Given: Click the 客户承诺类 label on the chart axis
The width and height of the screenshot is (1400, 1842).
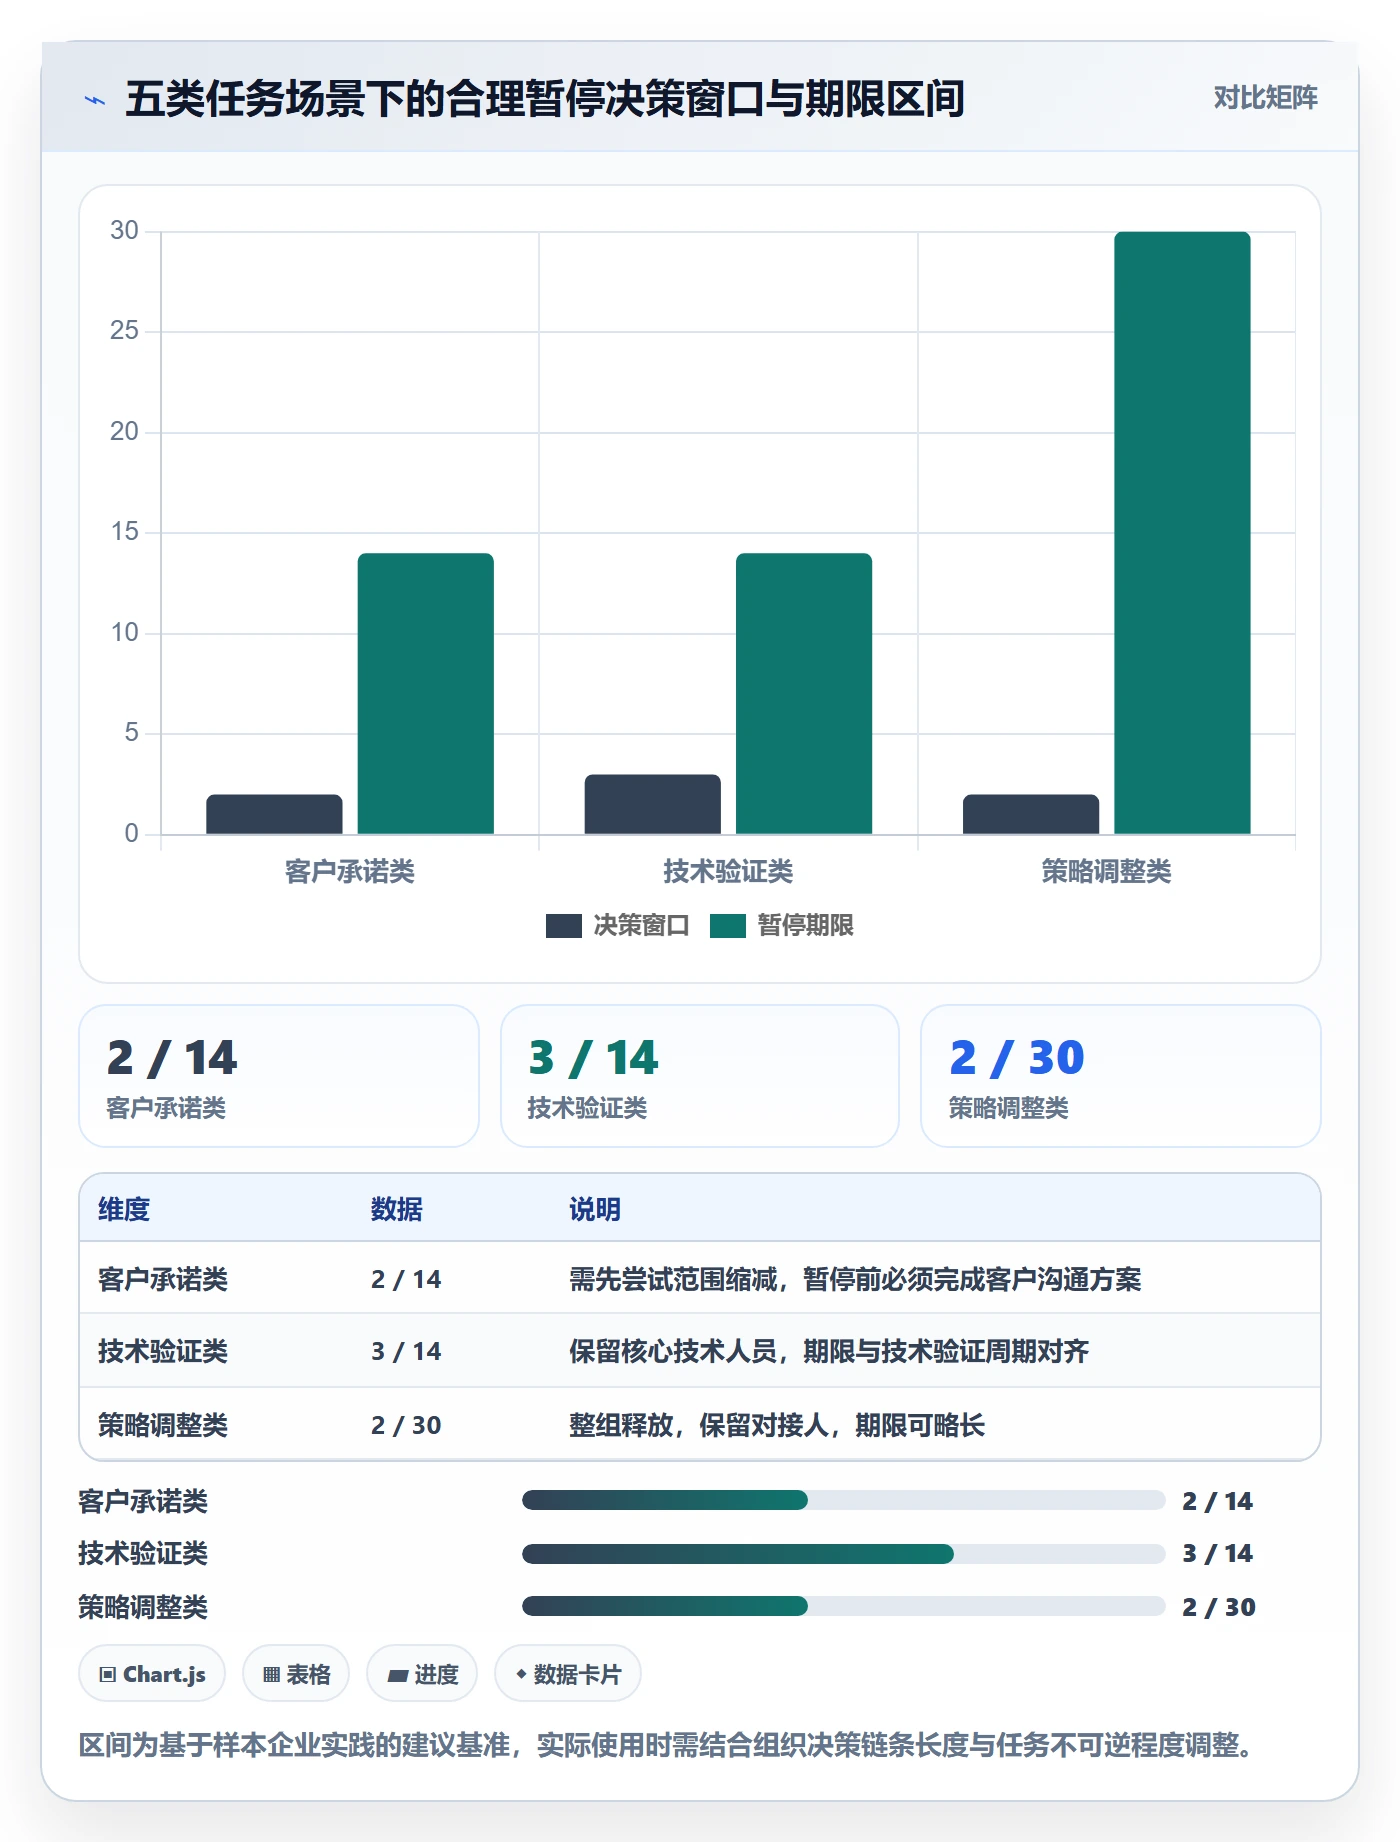Looking at the screenshot, I should tap(350, 872).
